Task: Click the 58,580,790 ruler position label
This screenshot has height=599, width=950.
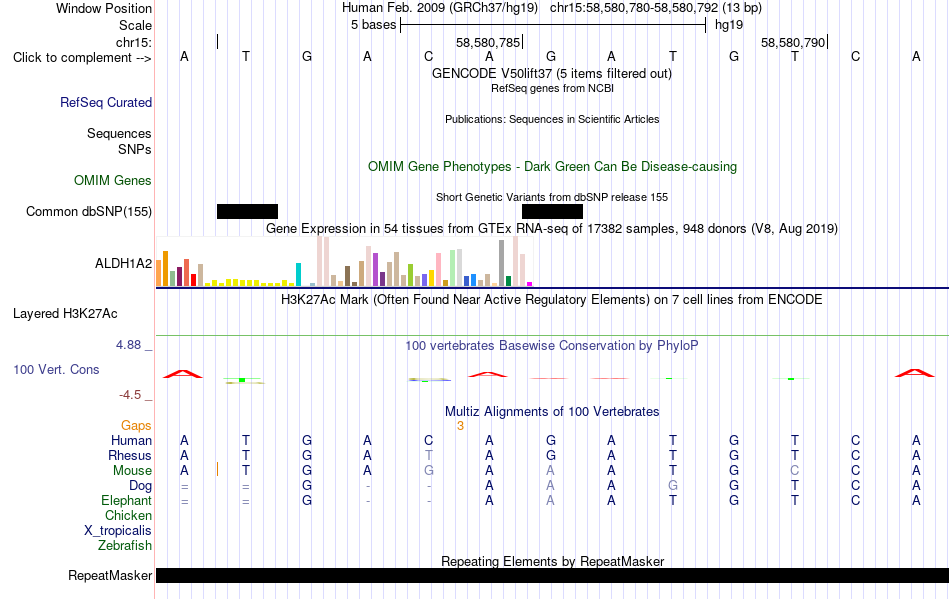Action: point(793,43)
